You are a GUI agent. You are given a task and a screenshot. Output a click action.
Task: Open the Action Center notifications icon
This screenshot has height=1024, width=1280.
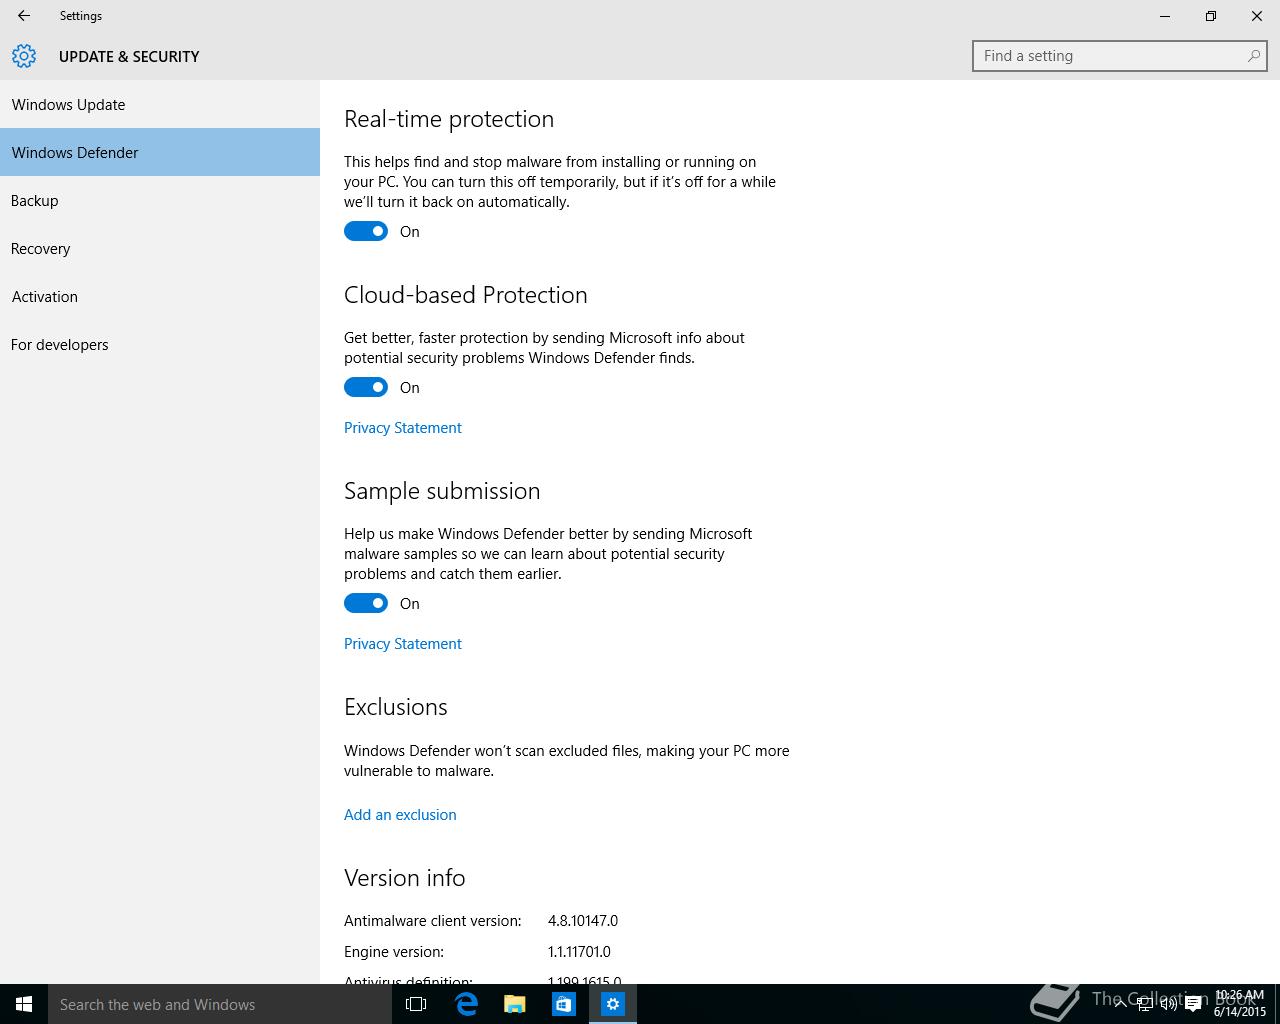[x=1193, y=1004]
